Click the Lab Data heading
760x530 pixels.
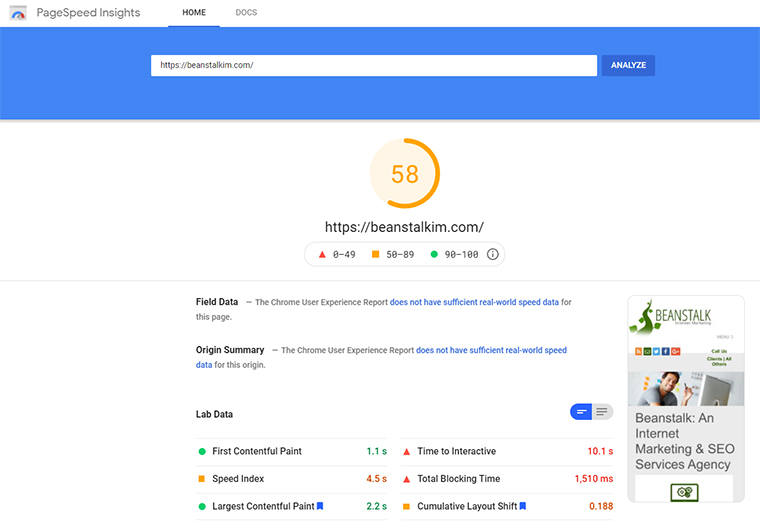point(214,415)
